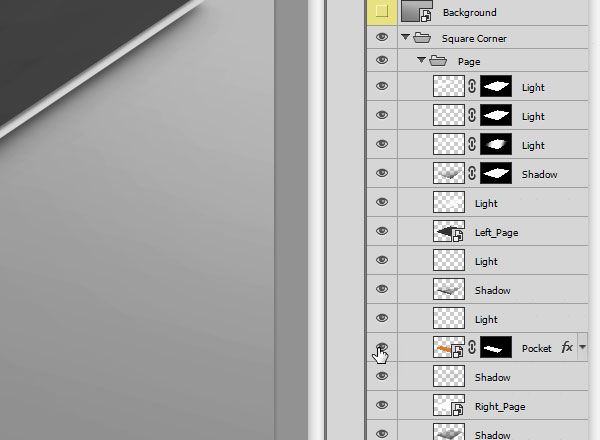Viewport: 600px width, 440px height.
Task: Select thumbnail of Light layer above Left_Page
Action: pos(449,202)
